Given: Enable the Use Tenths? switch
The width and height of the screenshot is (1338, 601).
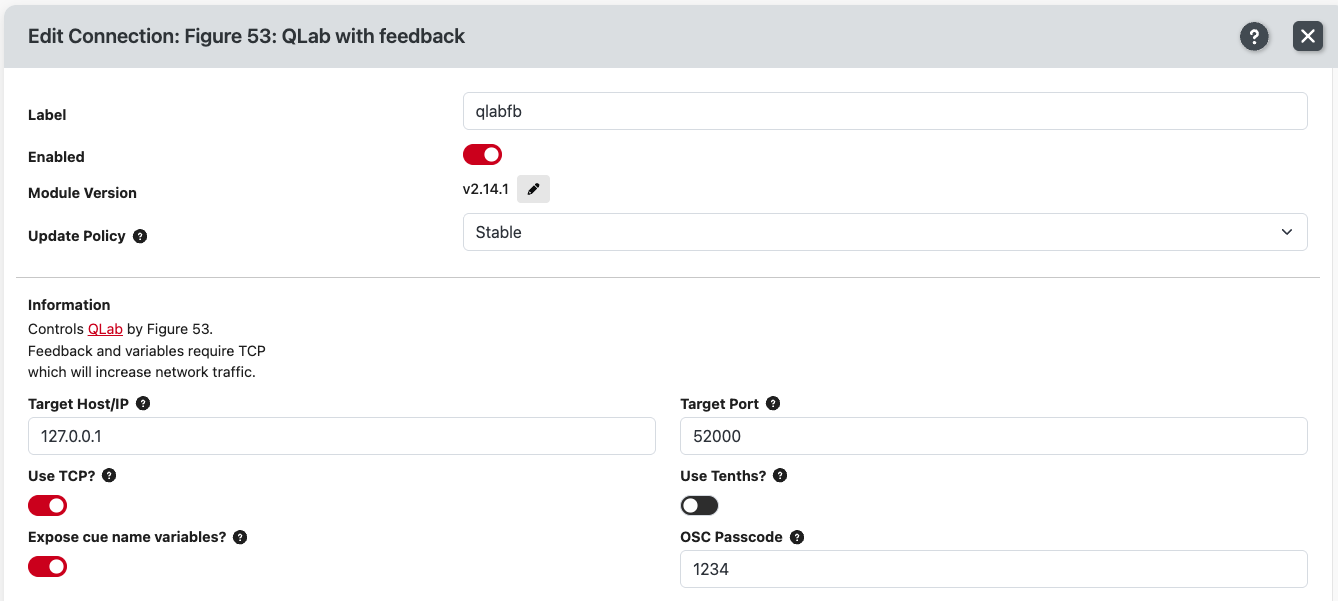Looking at the screenshot, I should tap(699, 506).
